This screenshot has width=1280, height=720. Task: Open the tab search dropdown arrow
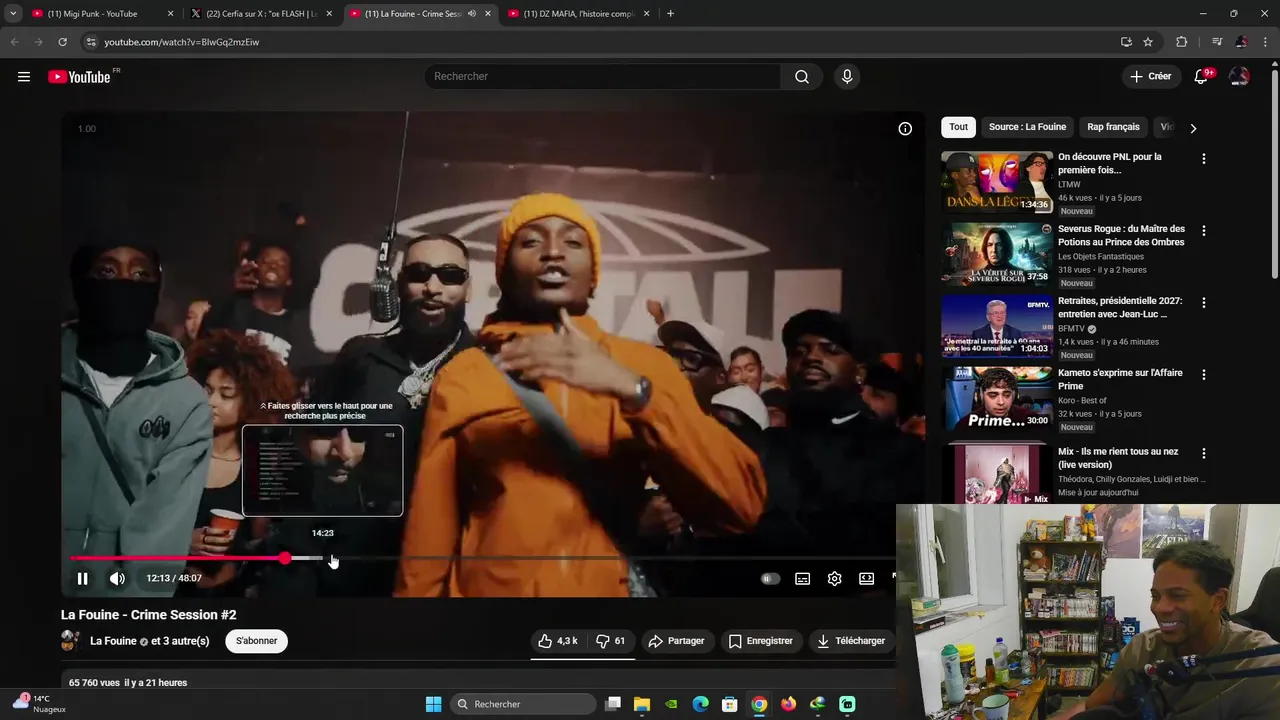(x=13, y=14)
